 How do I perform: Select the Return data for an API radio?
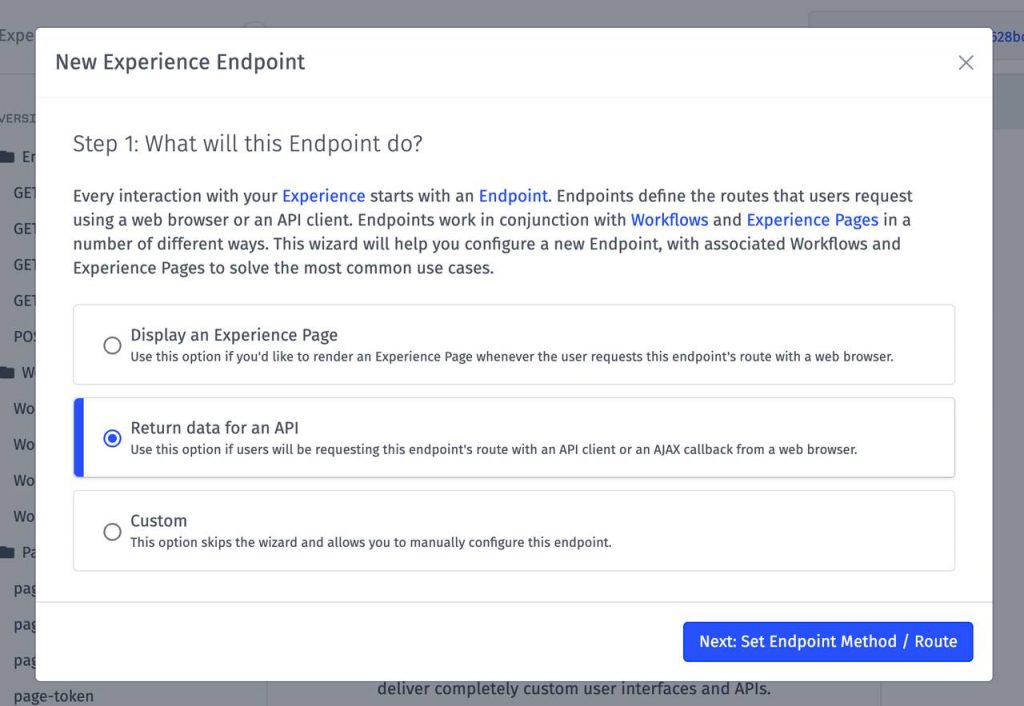click(113, 438)
